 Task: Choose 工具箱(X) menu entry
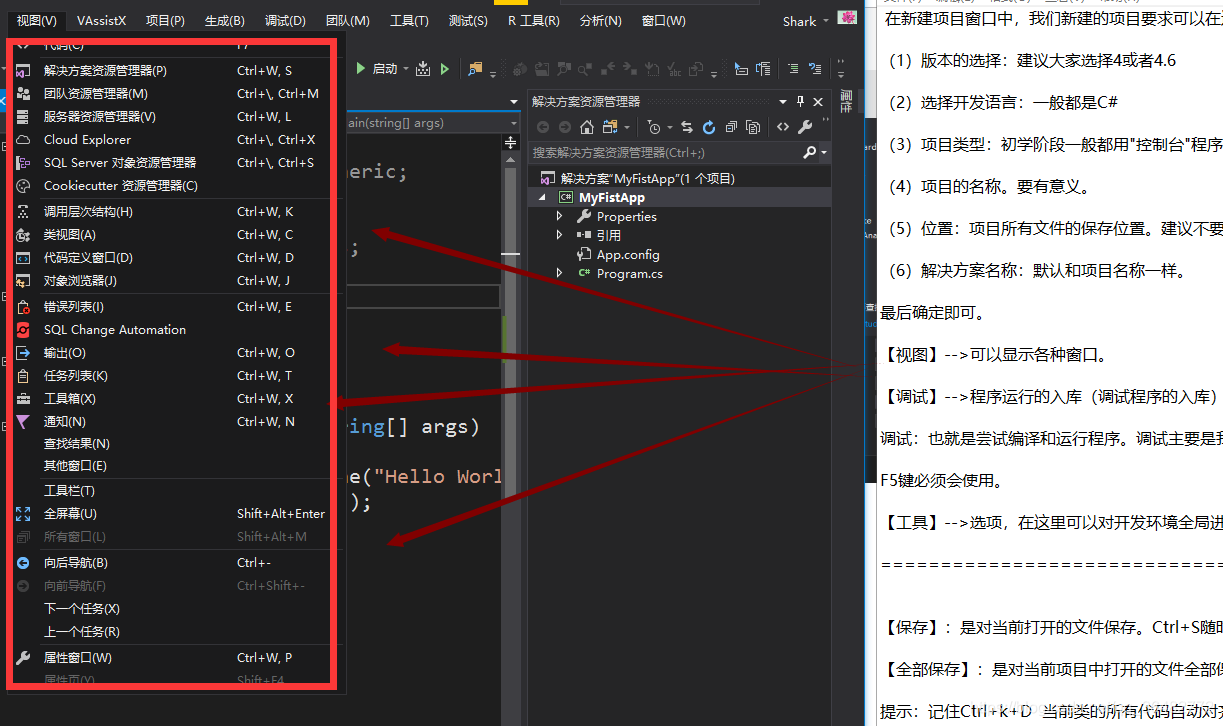coord(177,399)
